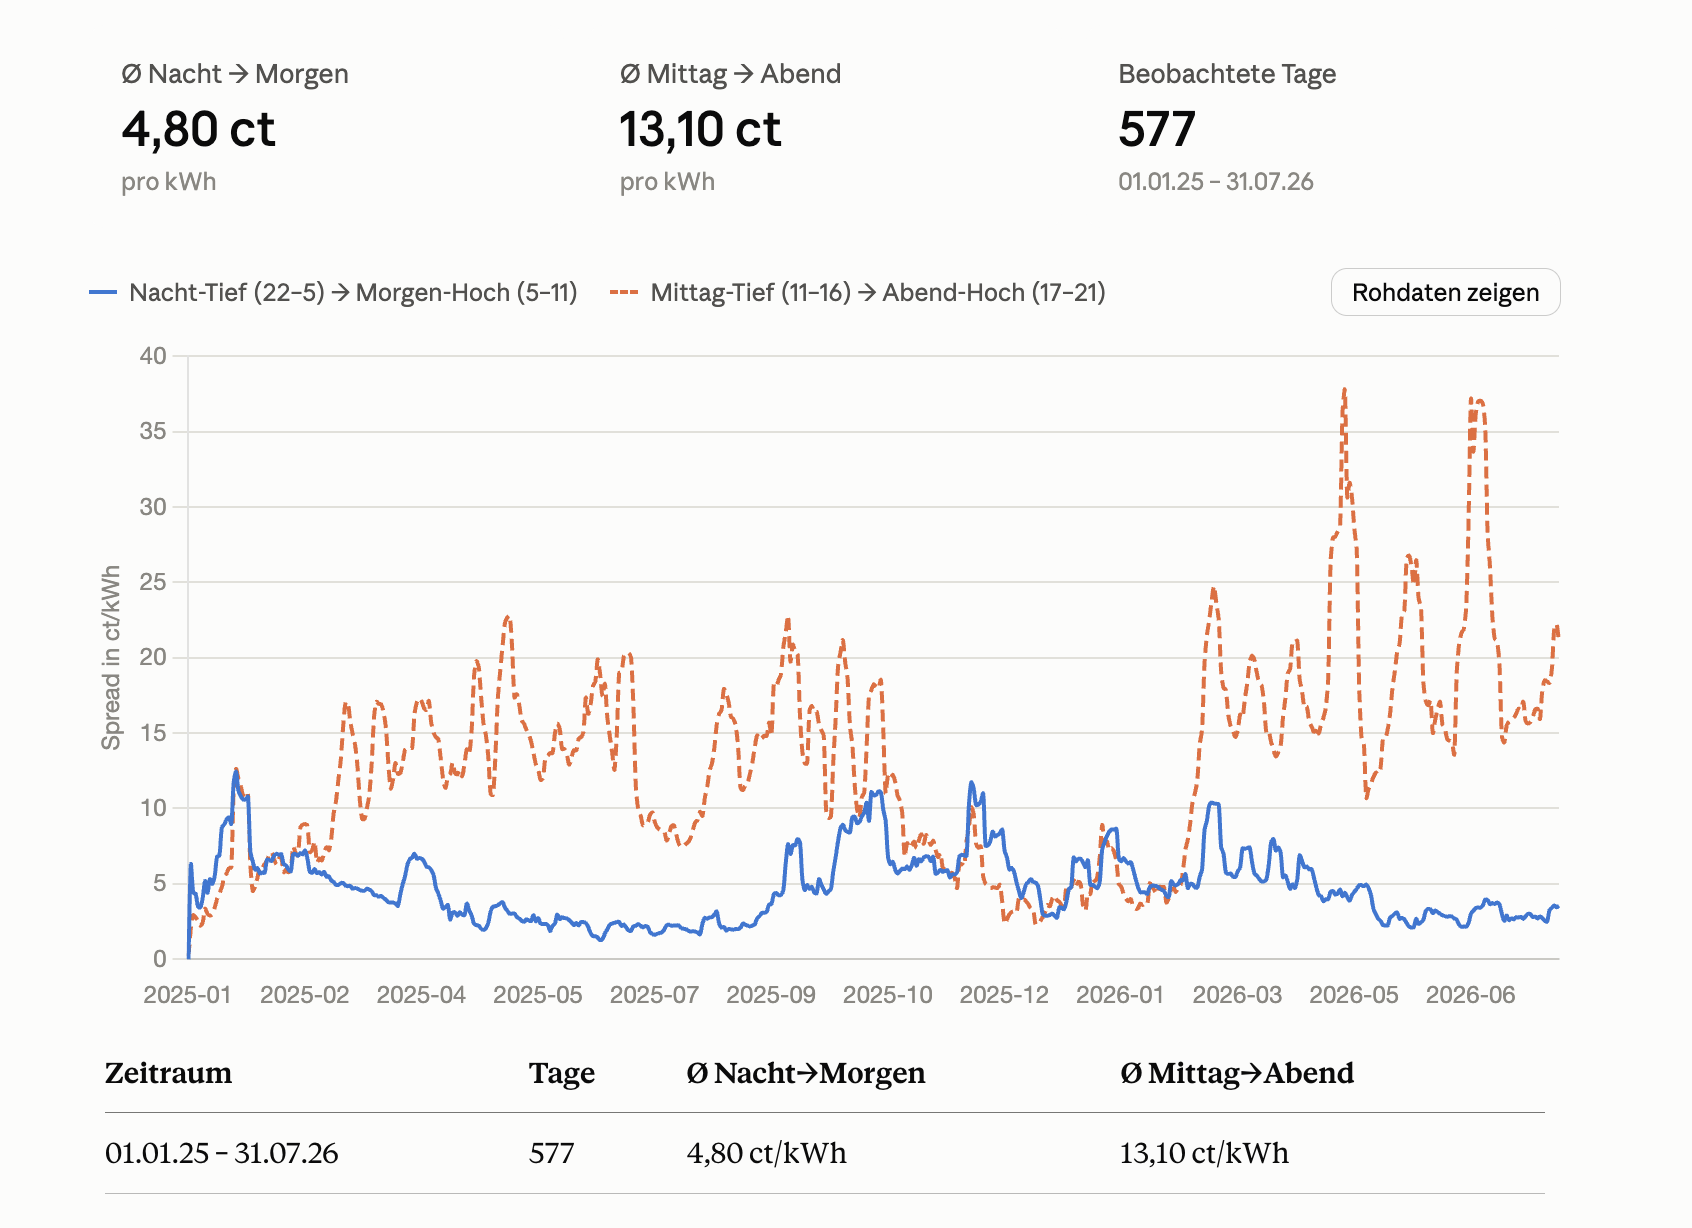Click the Ø Mittag→Abend table header

coord(1237,1073)
